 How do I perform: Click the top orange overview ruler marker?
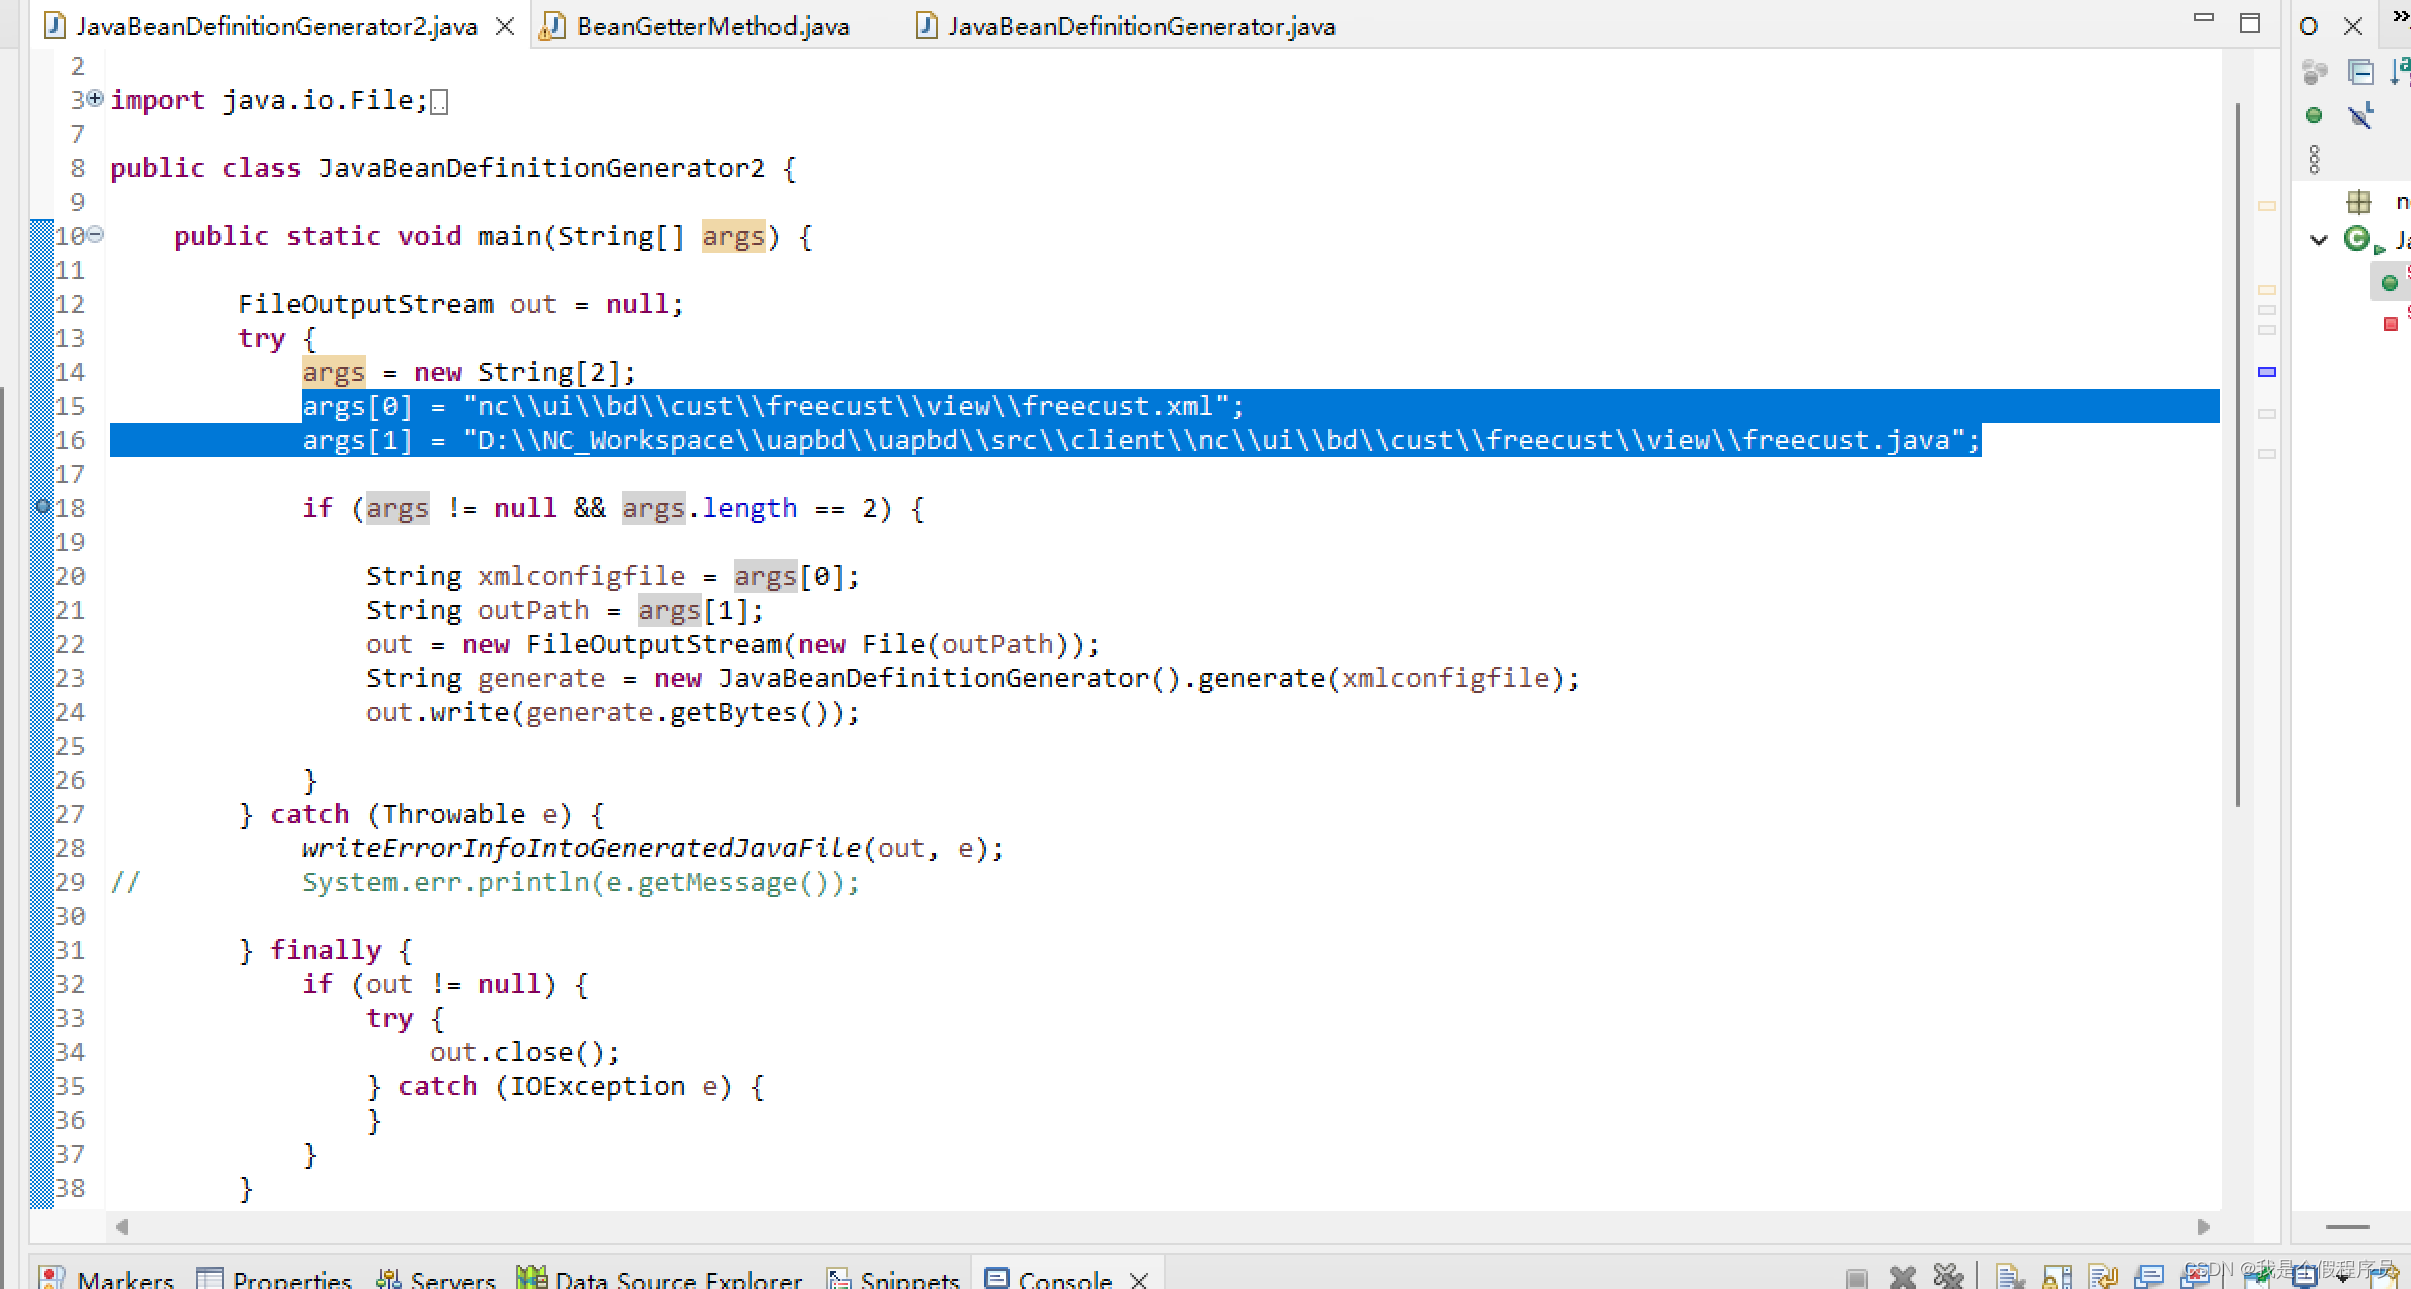2267,206
